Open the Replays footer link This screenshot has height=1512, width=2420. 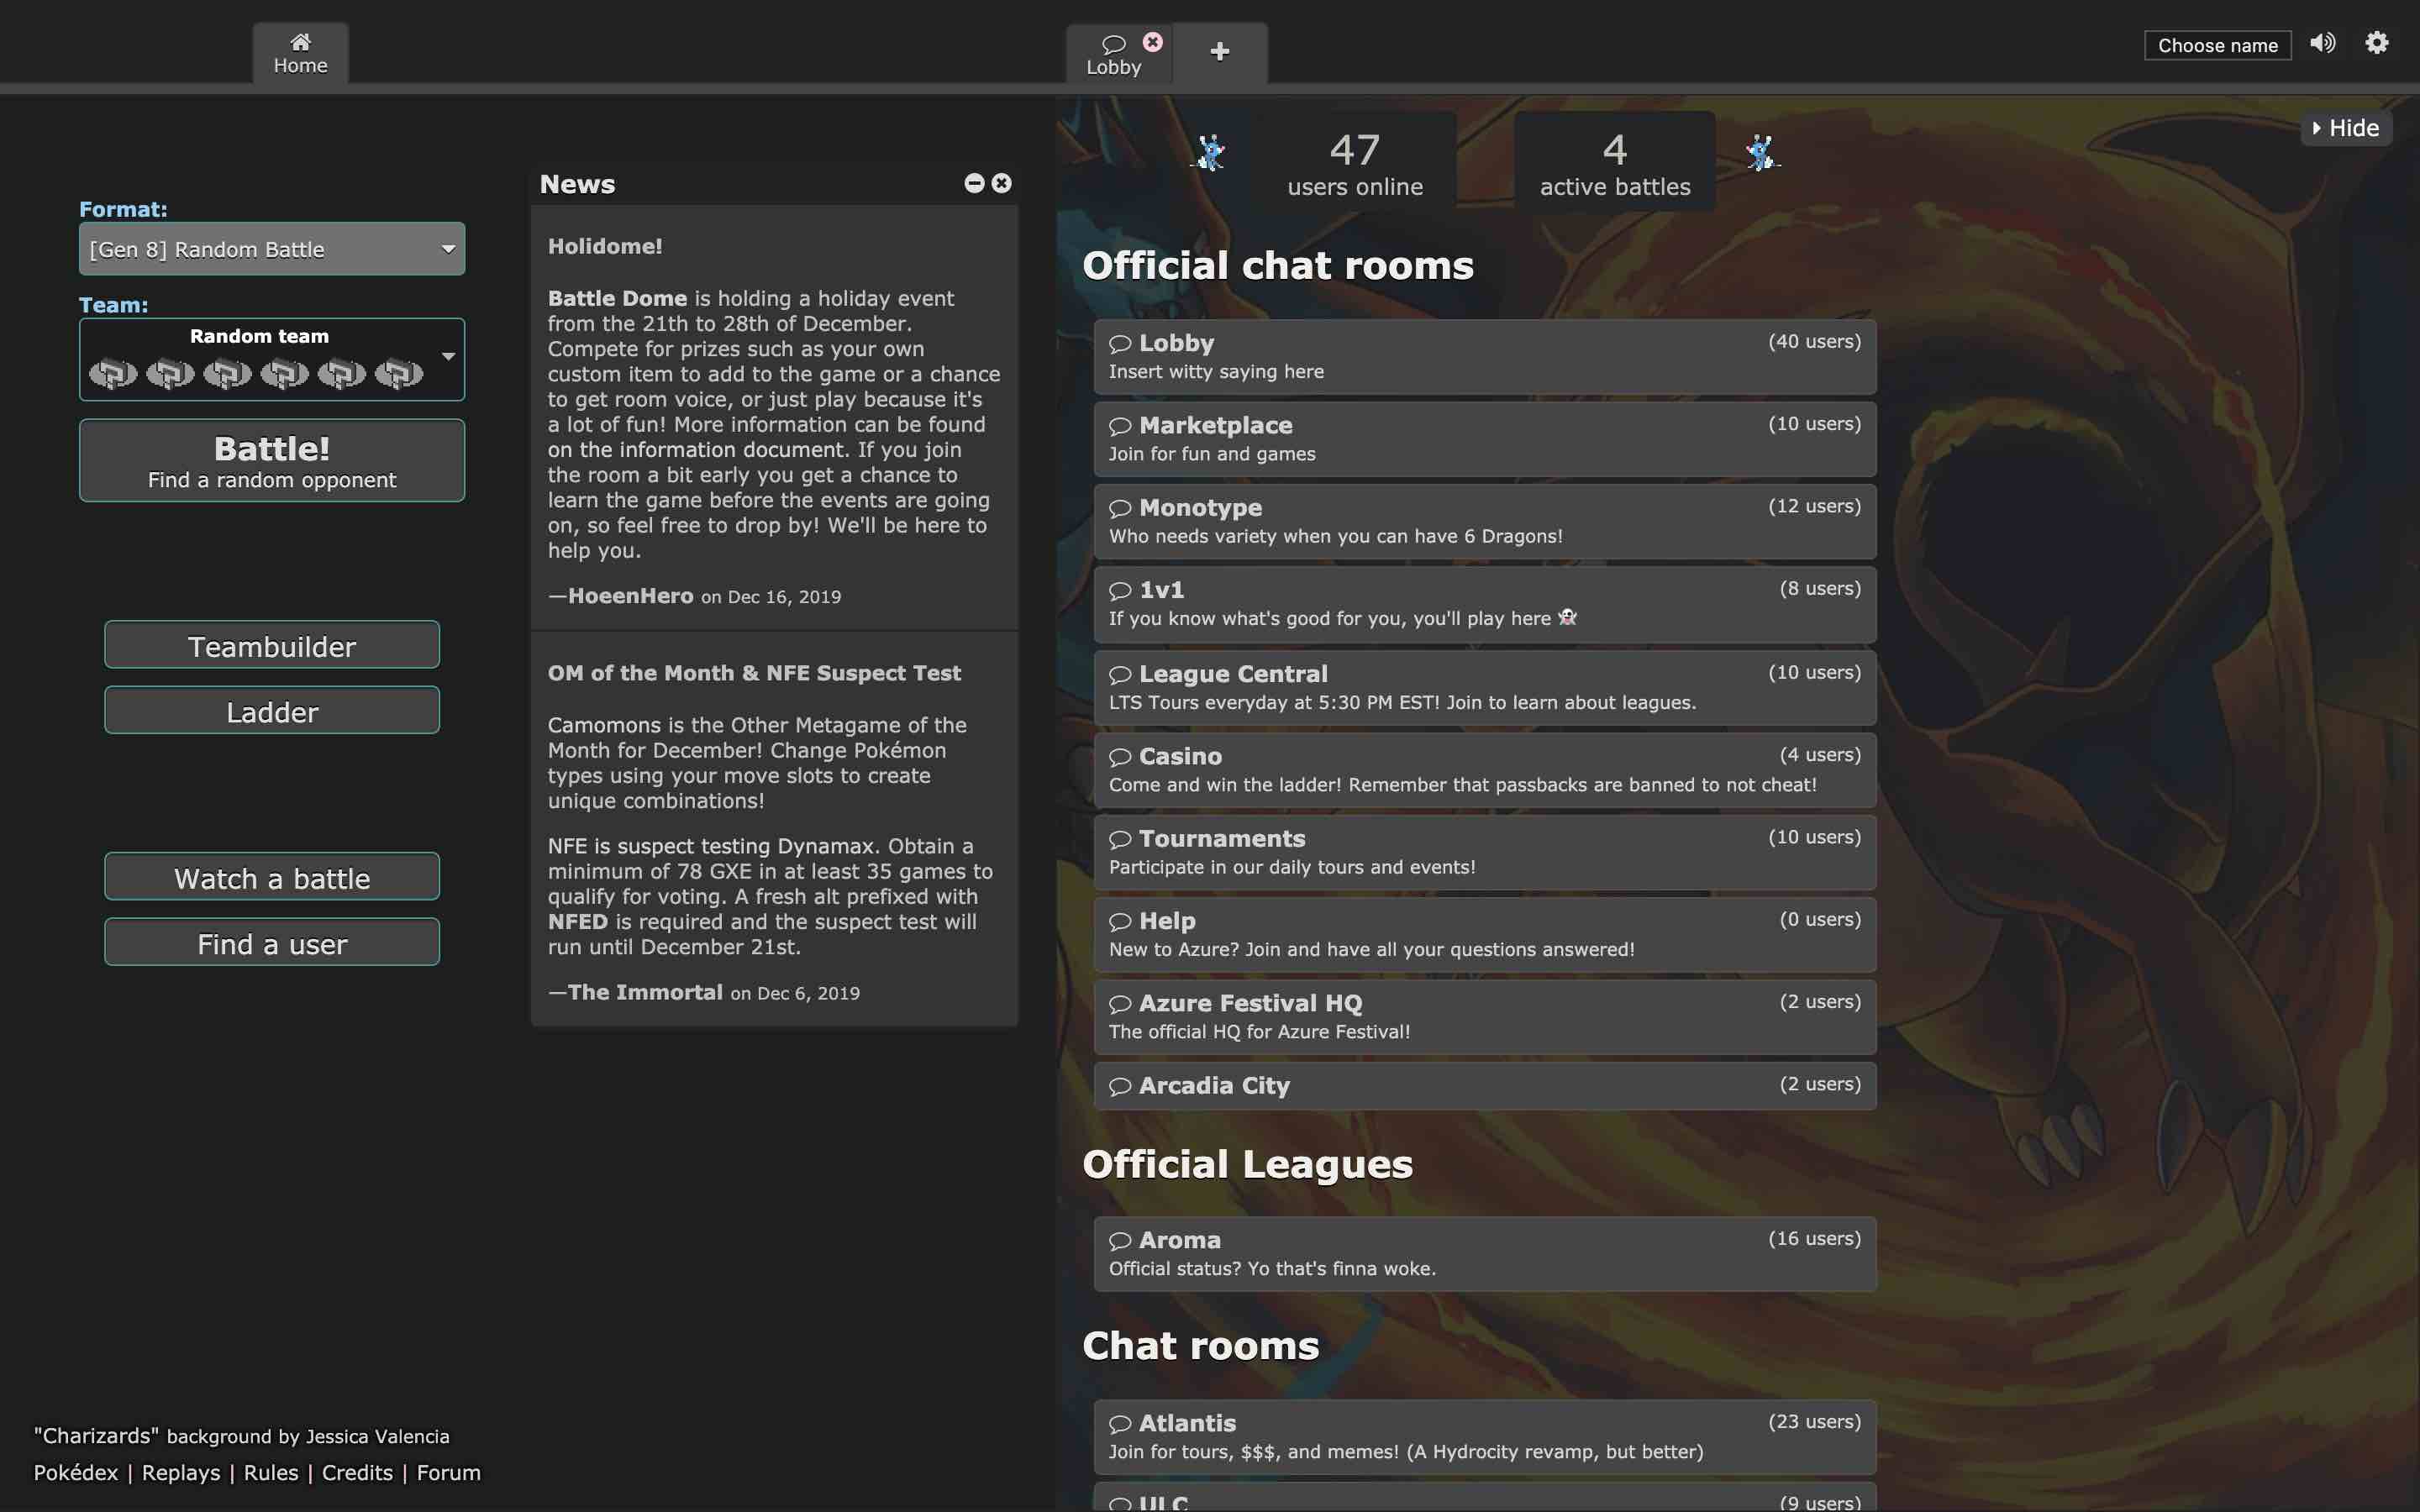click(181, 1472)
